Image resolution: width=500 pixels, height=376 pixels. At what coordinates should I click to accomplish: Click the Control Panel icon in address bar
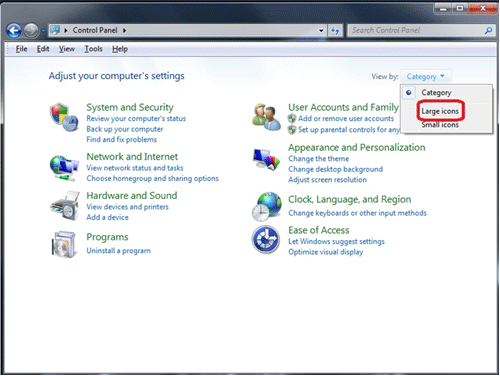tap(55, 30)
